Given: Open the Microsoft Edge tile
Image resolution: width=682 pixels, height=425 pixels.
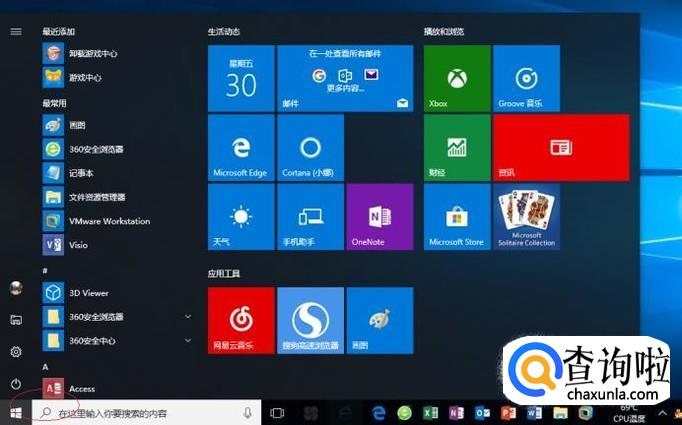Looking at the screenshot, I should point(240,147).
